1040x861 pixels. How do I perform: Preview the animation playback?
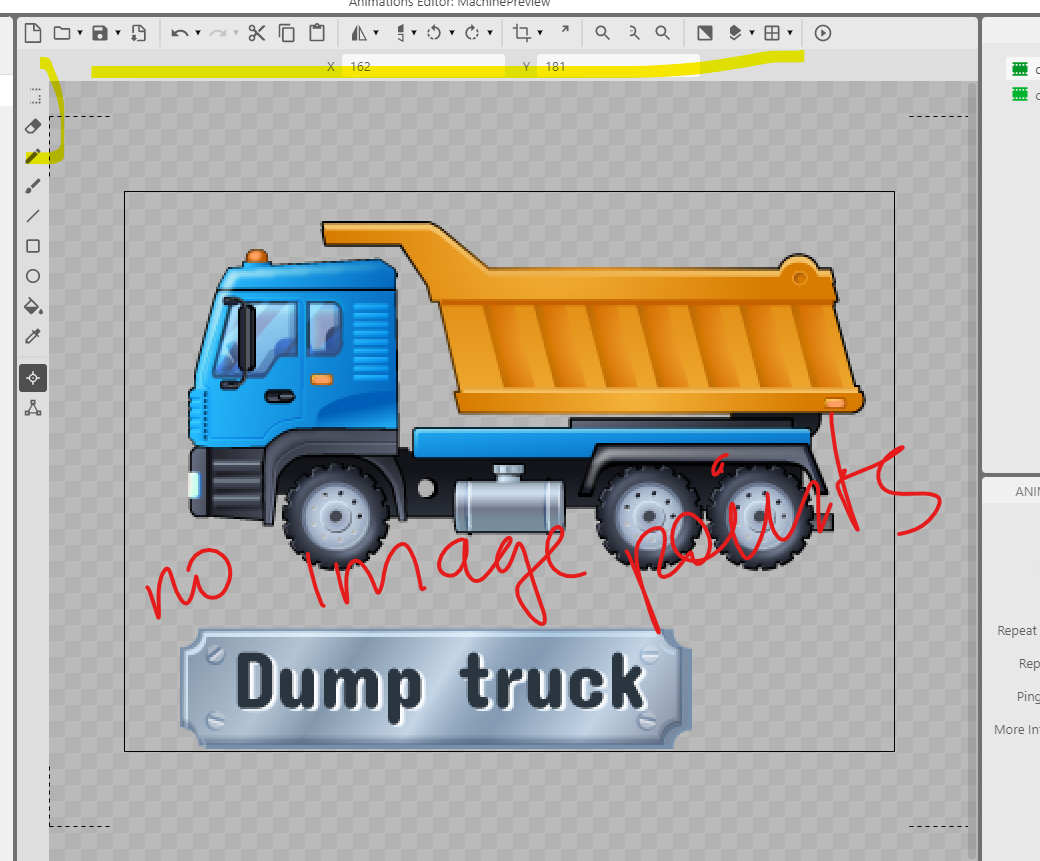point(822,32)
